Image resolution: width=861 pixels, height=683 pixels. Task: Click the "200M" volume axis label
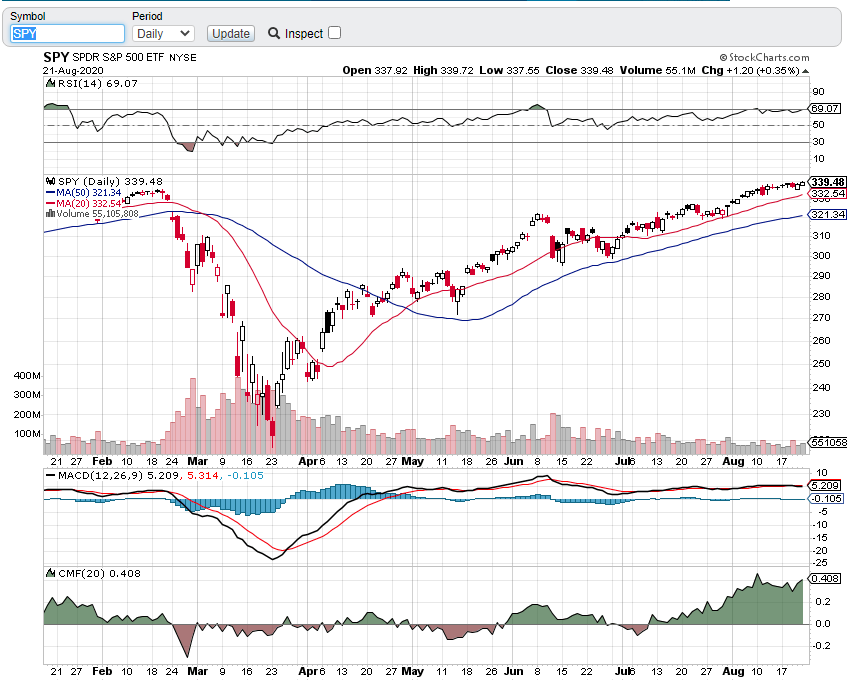point(27,415)
